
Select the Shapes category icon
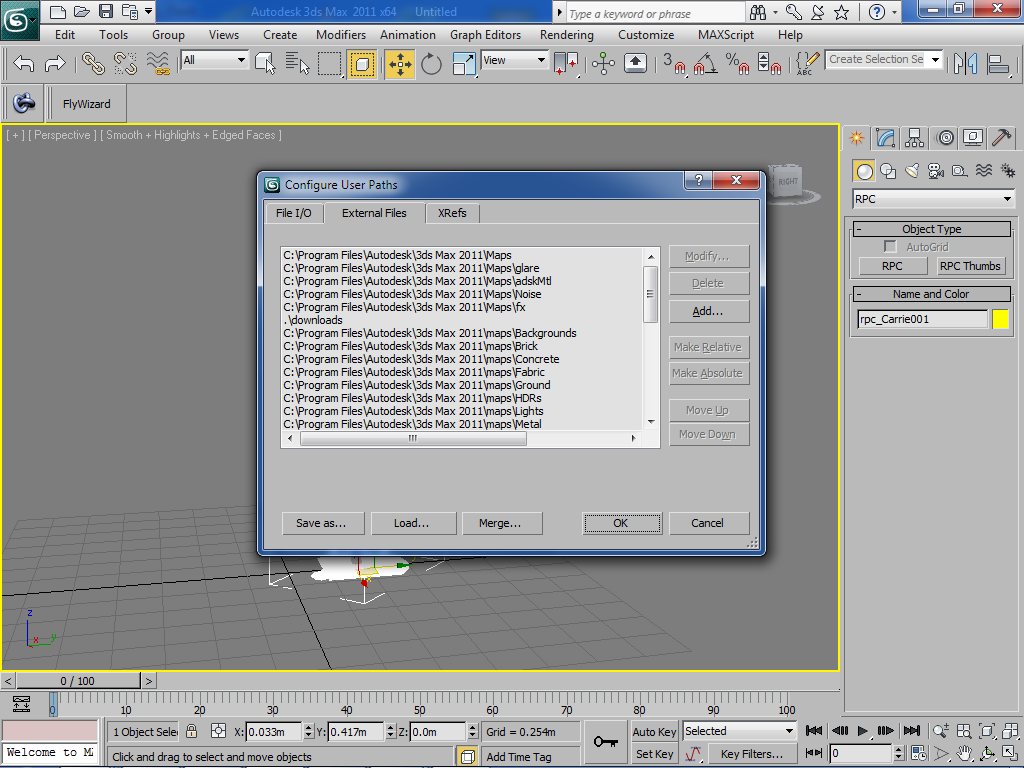(888, 171)
